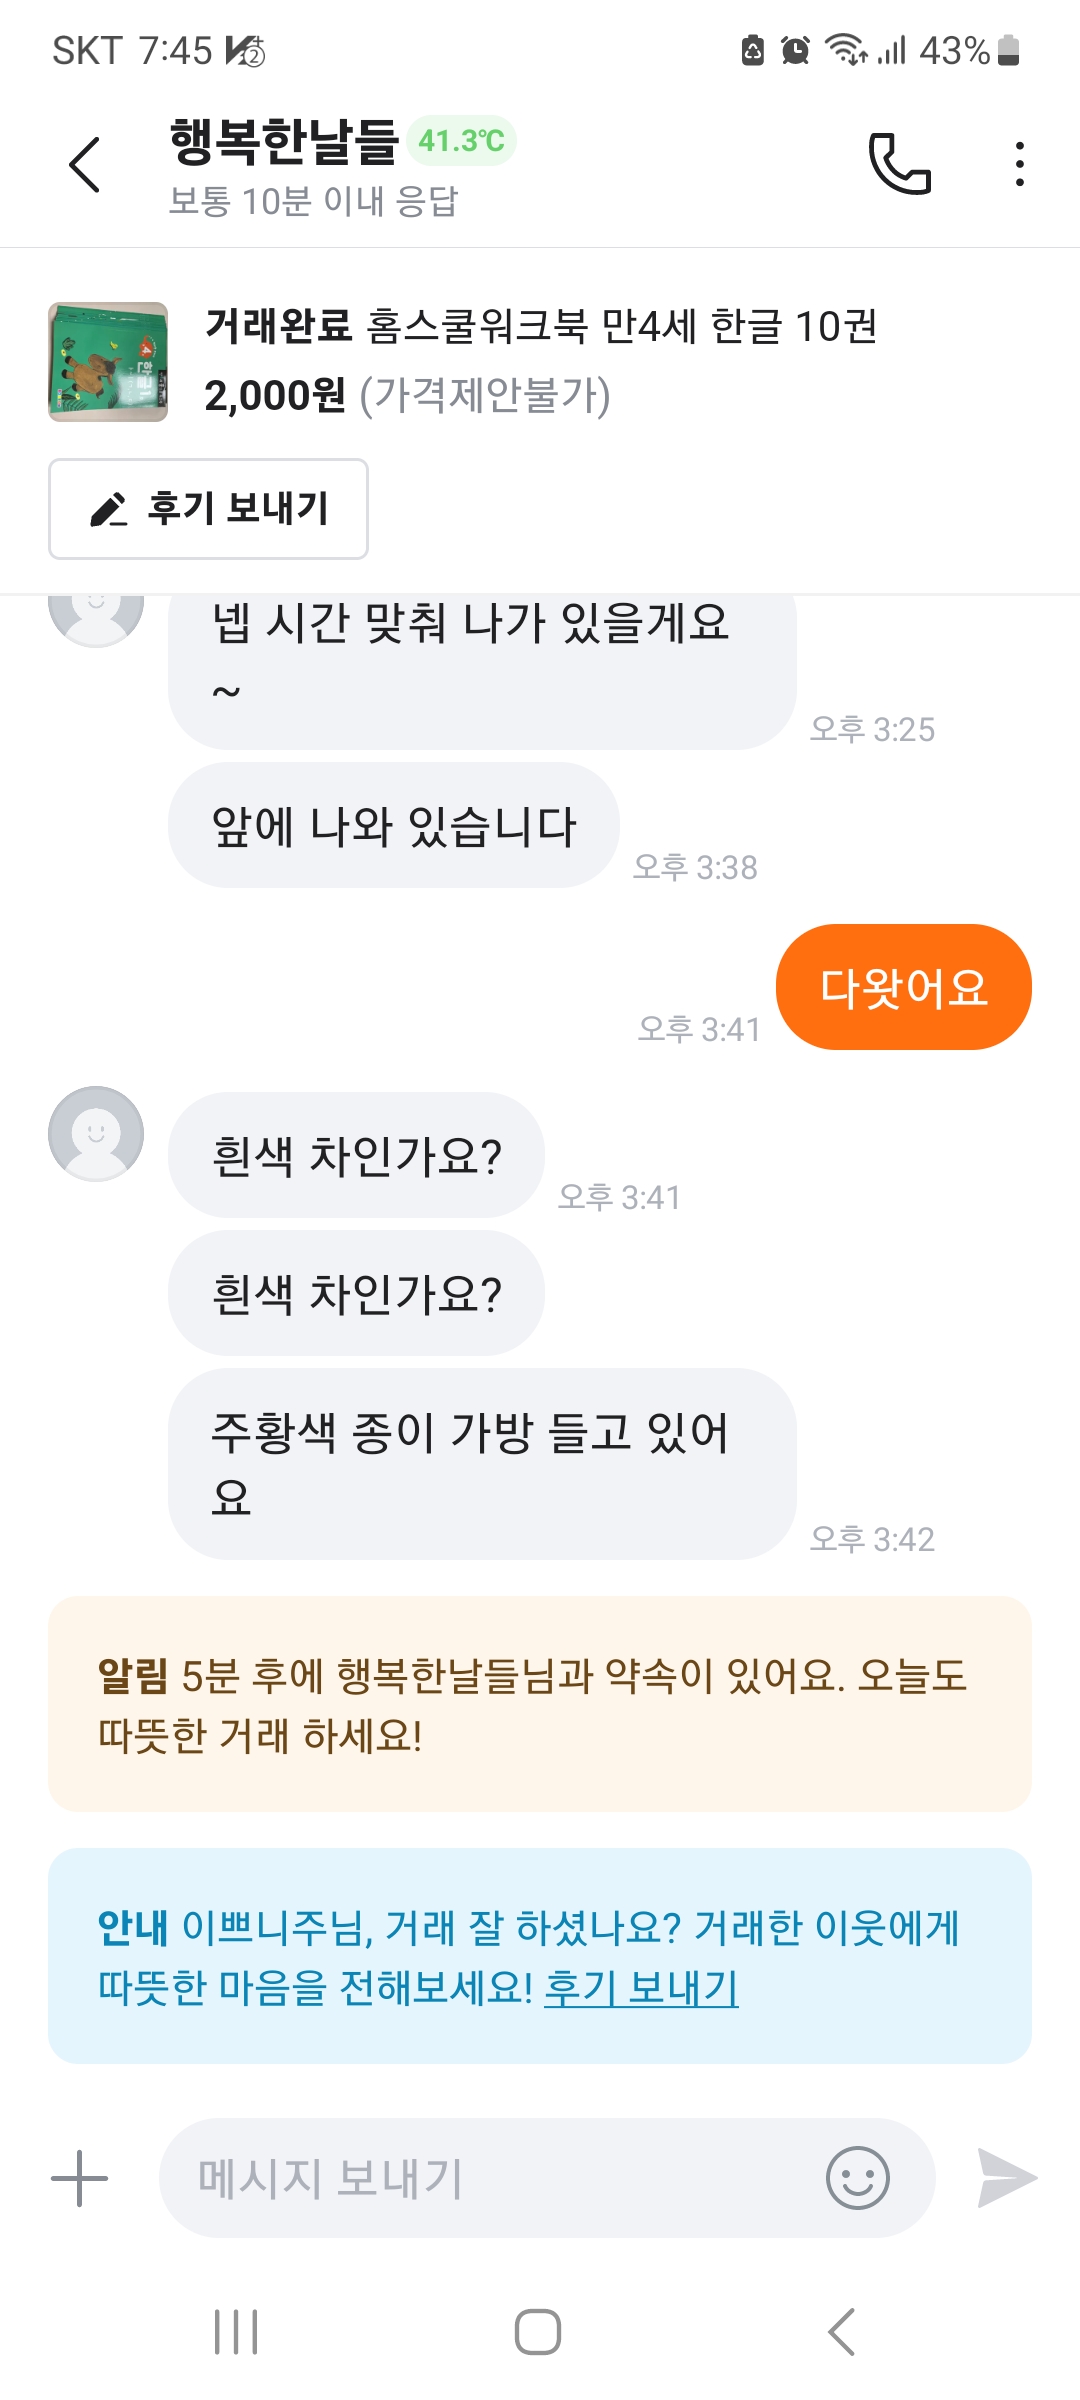Click the underlined 후기 보내기 link
Image resolution: width=1080 pixels, height=2400 pixels.
click(641, 1987)
